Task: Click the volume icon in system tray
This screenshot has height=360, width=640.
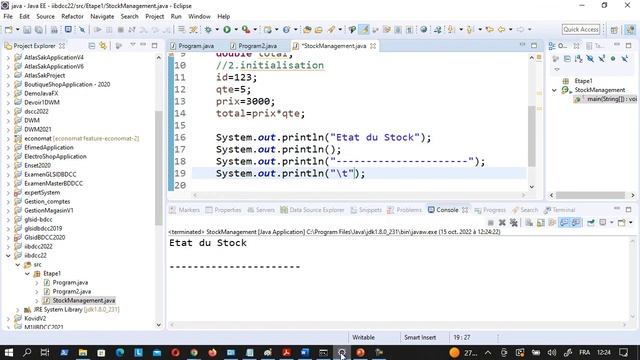Action: click(x=552, y=352)
